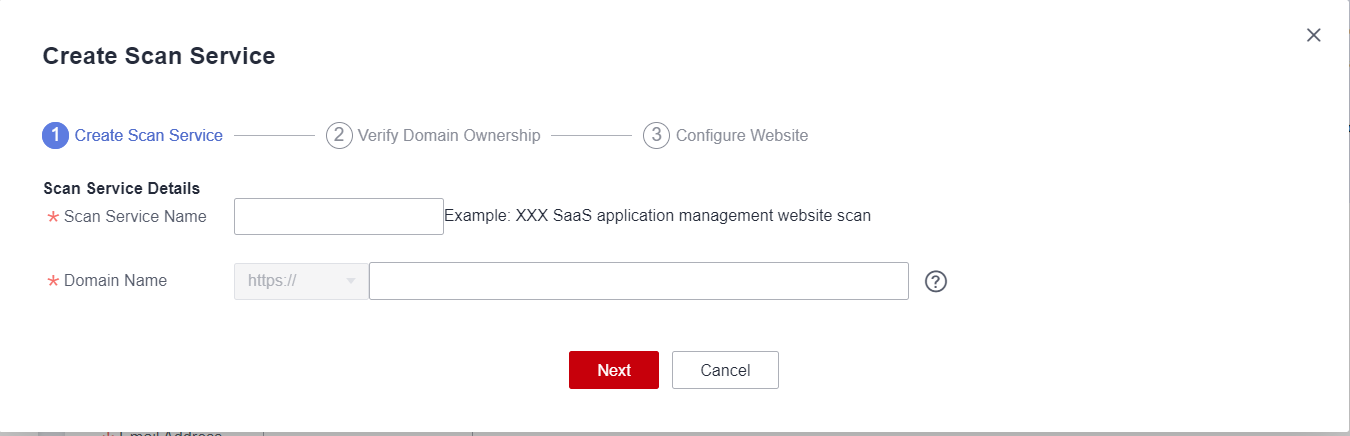The height and width of the screenshot is (436, 1350).
Task: Open the Domain Name help question mark
Action: pyautogui.click(x=936, y=282)
